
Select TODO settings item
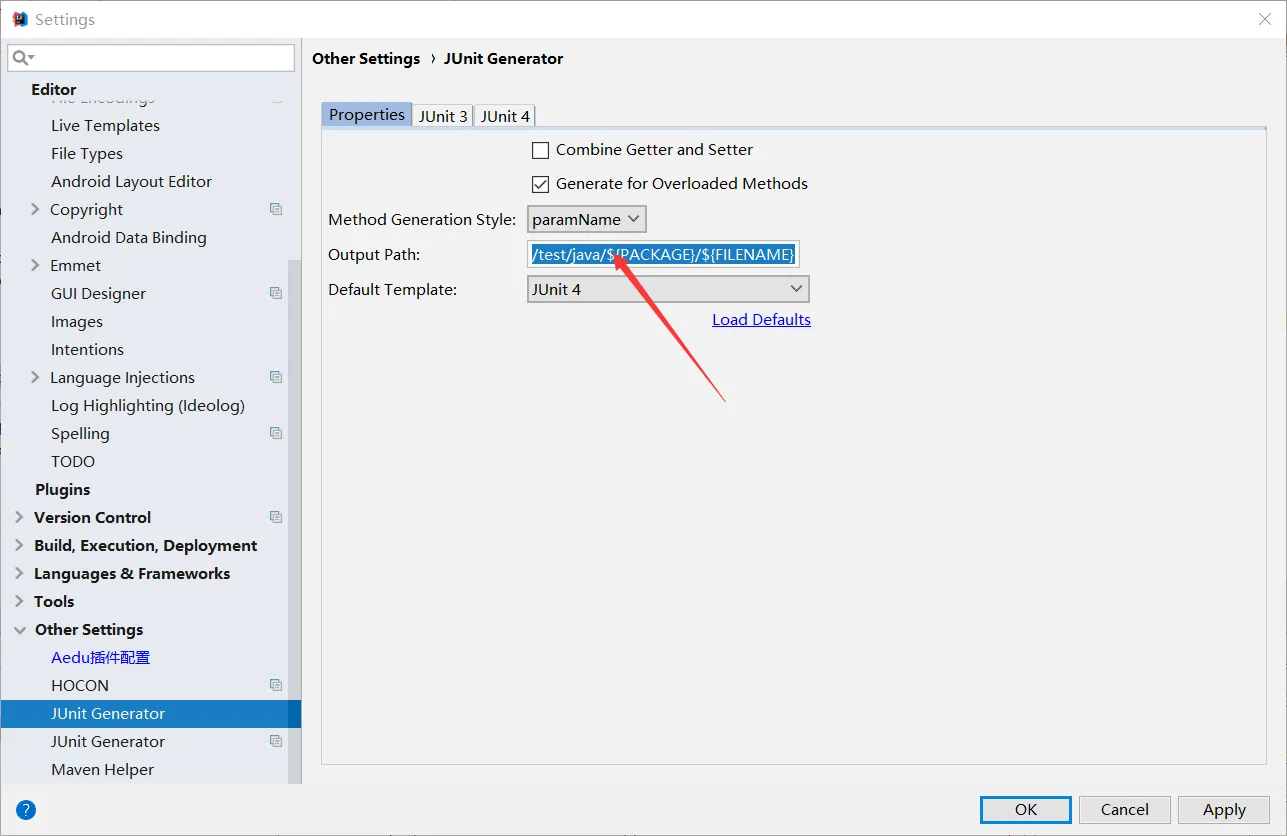click(x=73, y=461)
